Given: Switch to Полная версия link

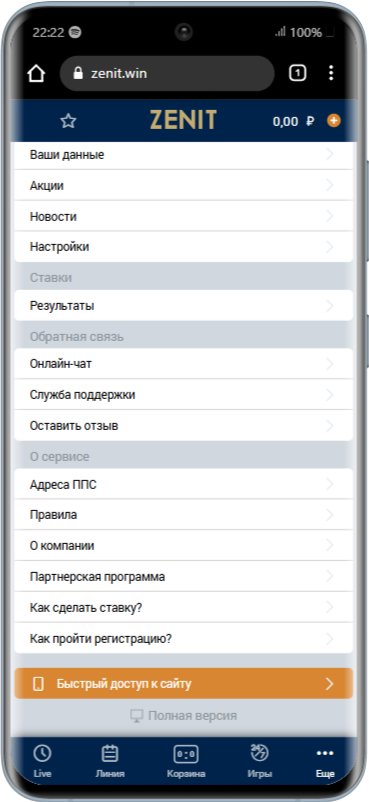Looking at the screenshot, I should (183, 716).
